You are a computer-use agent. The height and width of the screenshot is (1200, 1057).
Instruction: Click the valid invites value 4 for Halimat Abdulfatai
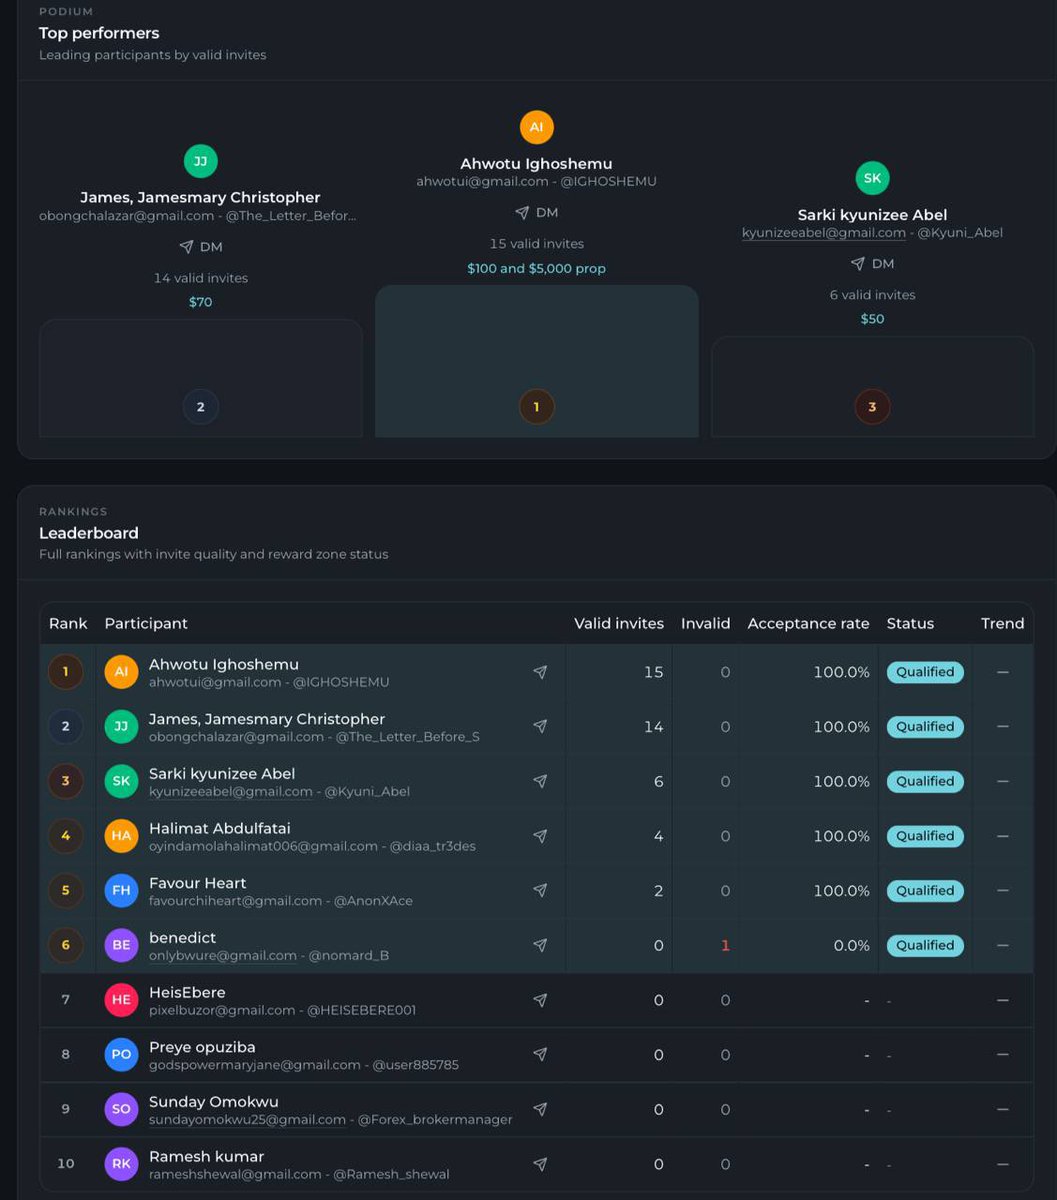(658, 836)
